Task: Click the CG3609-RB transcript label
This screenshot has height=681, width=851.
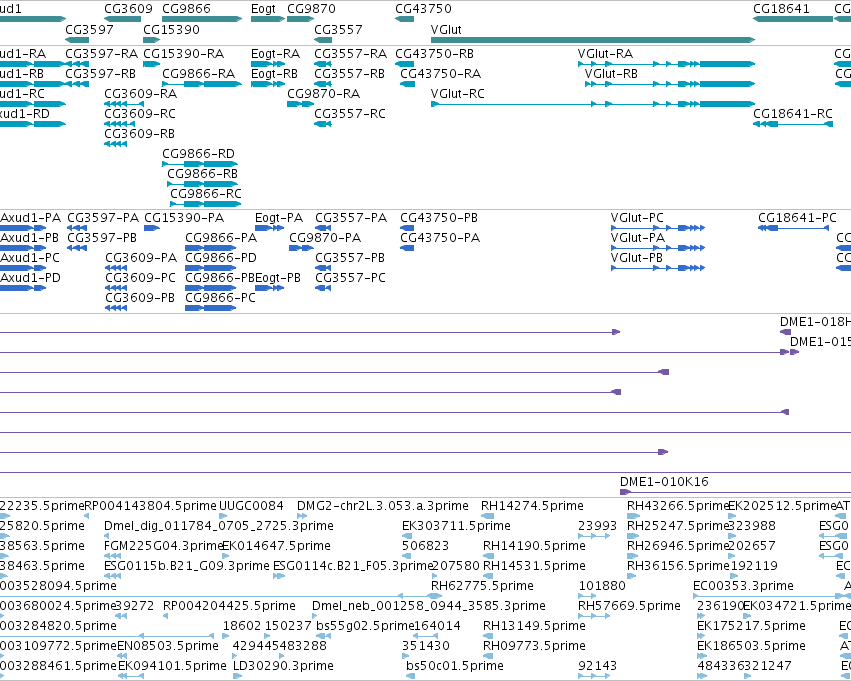Action: tap(139, 134)
